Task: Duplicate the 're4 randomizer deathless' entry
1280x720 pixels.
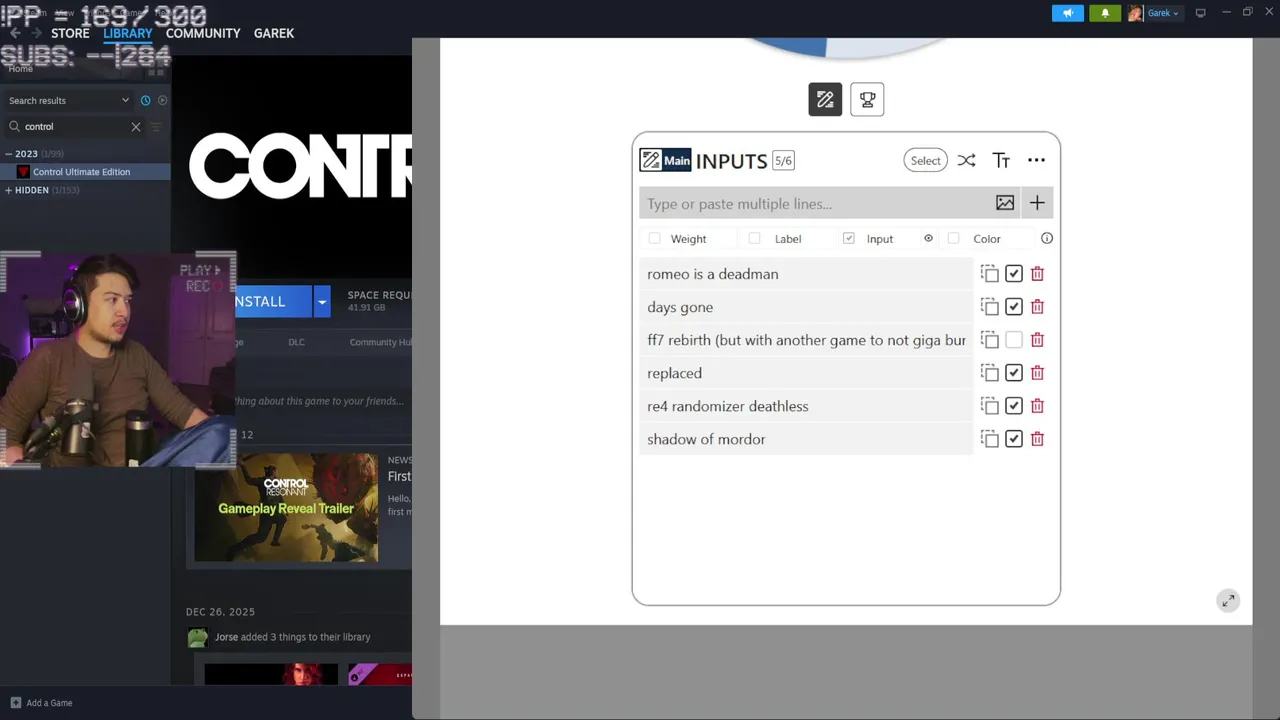Action: tap(990, 406)
